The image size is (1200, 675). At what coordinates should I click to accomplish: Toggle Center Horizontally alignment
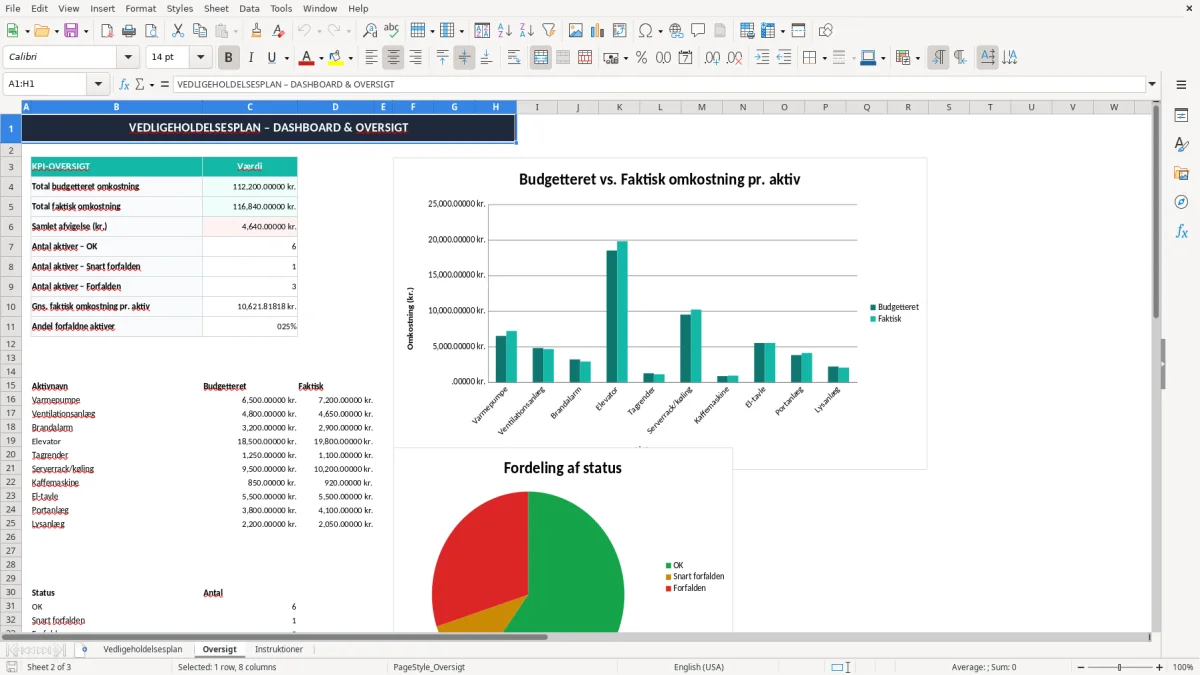pos(394,58)
